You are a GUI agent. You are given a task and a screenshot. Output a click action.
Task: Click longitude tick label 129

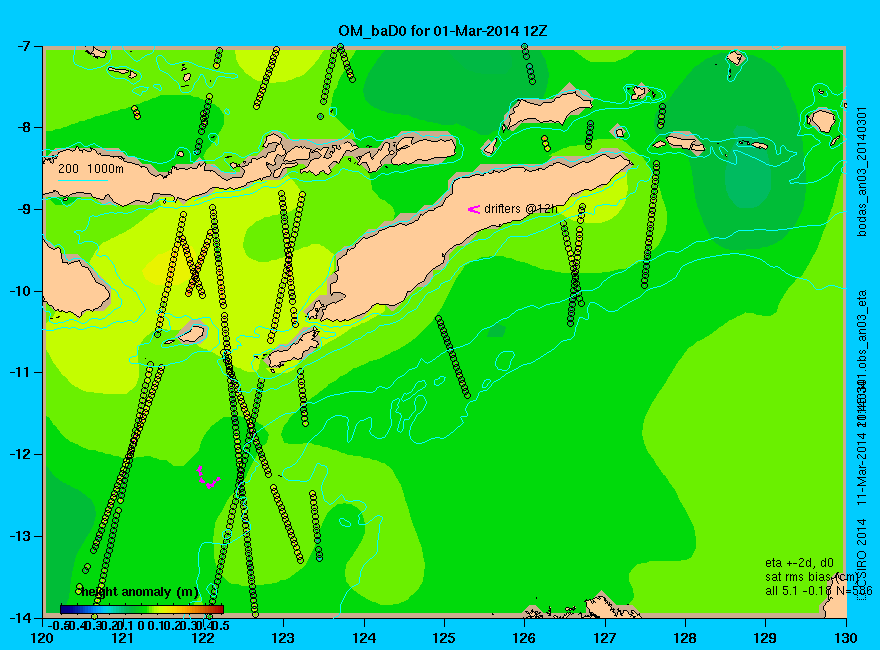point(766,638)
